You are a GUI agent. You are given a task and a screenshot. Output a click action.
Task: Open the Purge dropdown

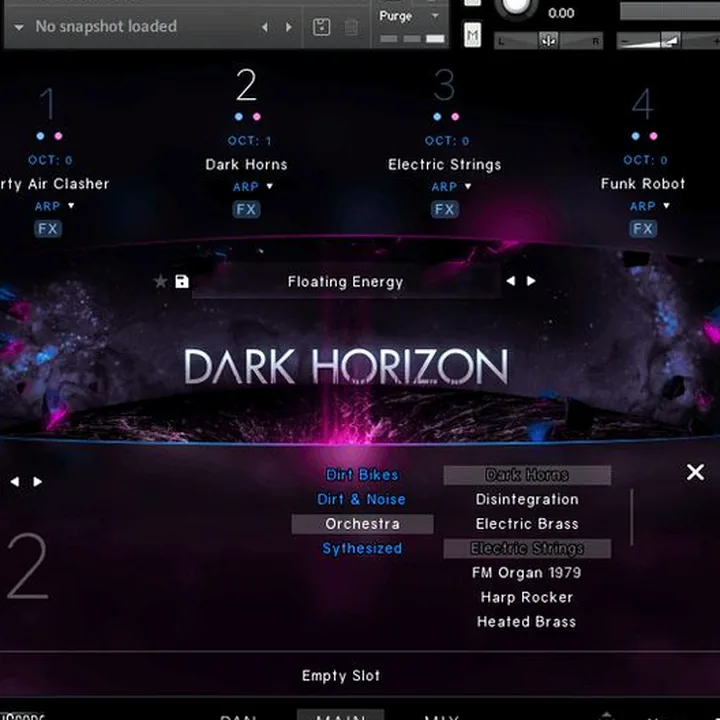(409, 16)
